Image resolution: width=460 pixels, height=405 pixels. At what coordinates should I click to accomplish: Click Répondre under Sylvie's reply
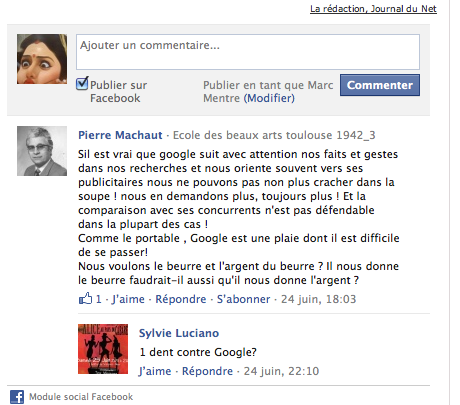click(207, 371)
